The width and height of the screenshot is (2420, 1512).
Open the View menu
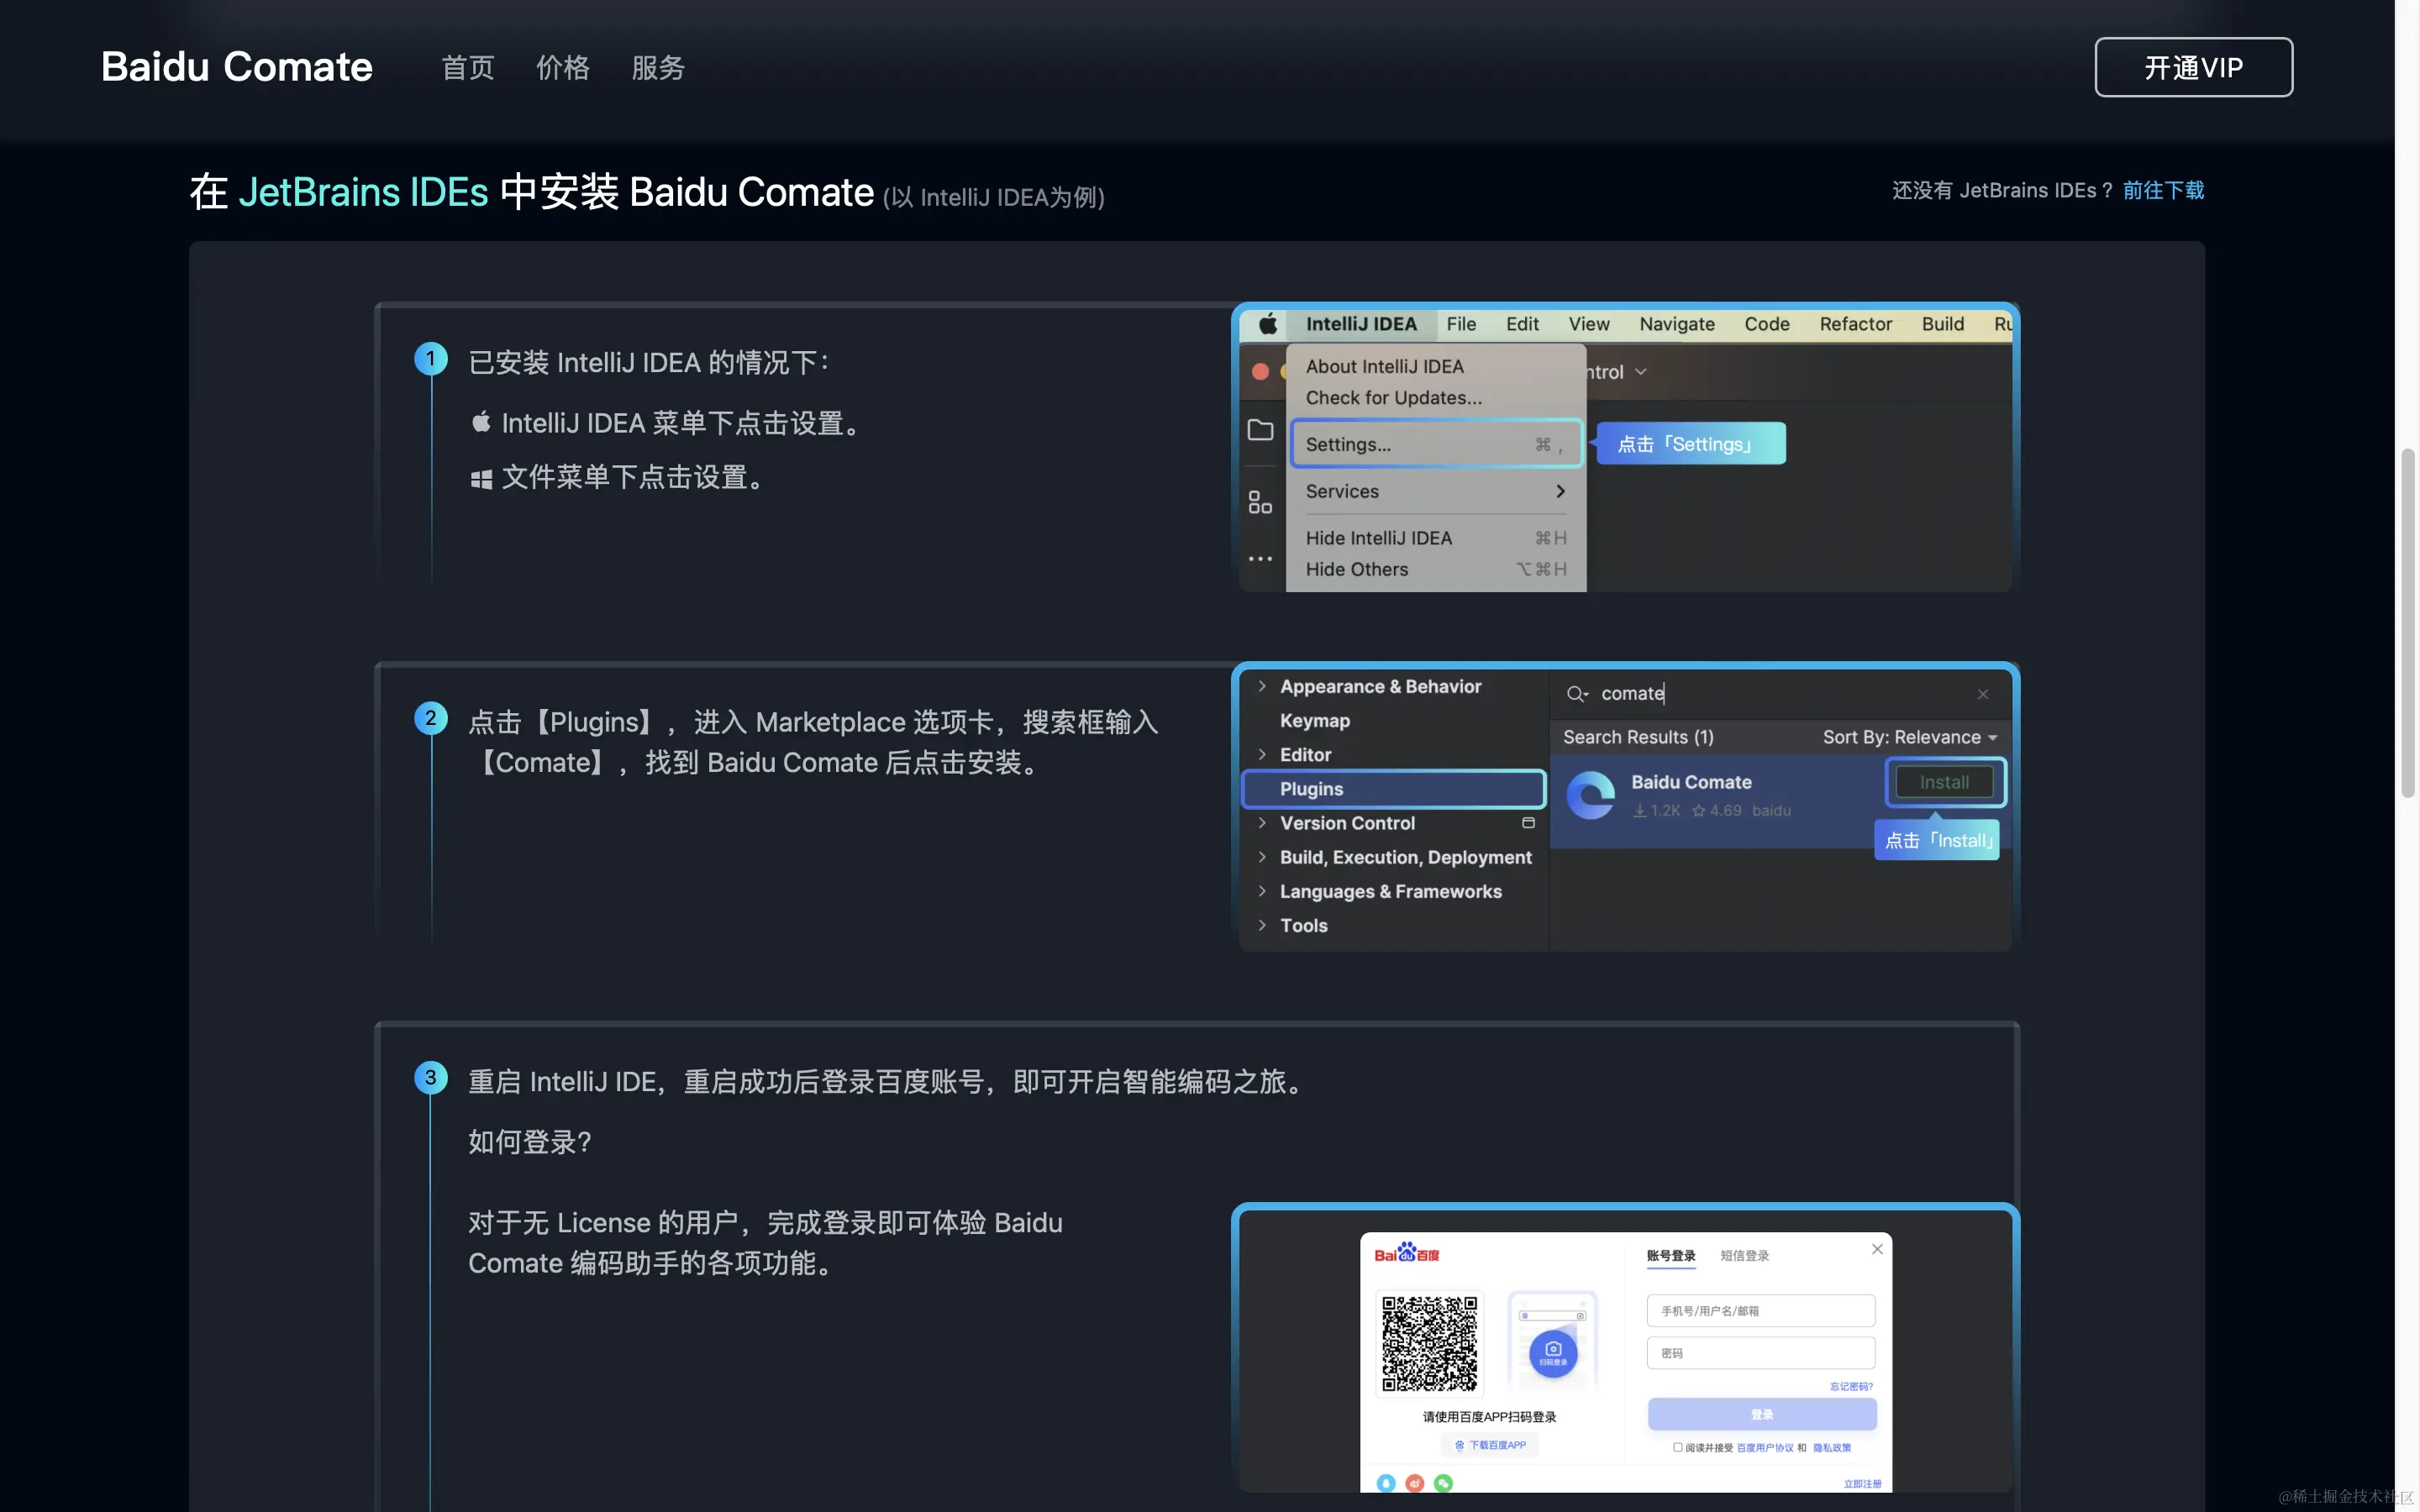[1589, 323]
